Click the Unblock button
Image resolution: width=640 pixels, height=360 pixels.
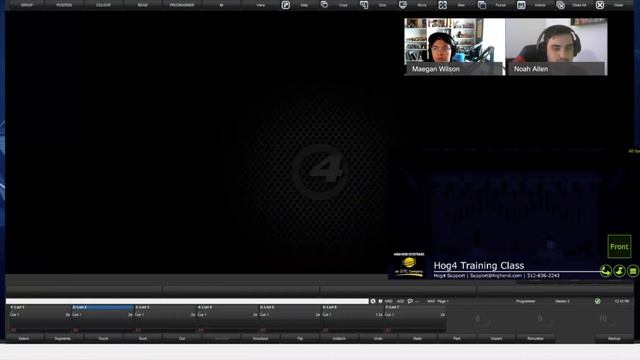point(339,338)
